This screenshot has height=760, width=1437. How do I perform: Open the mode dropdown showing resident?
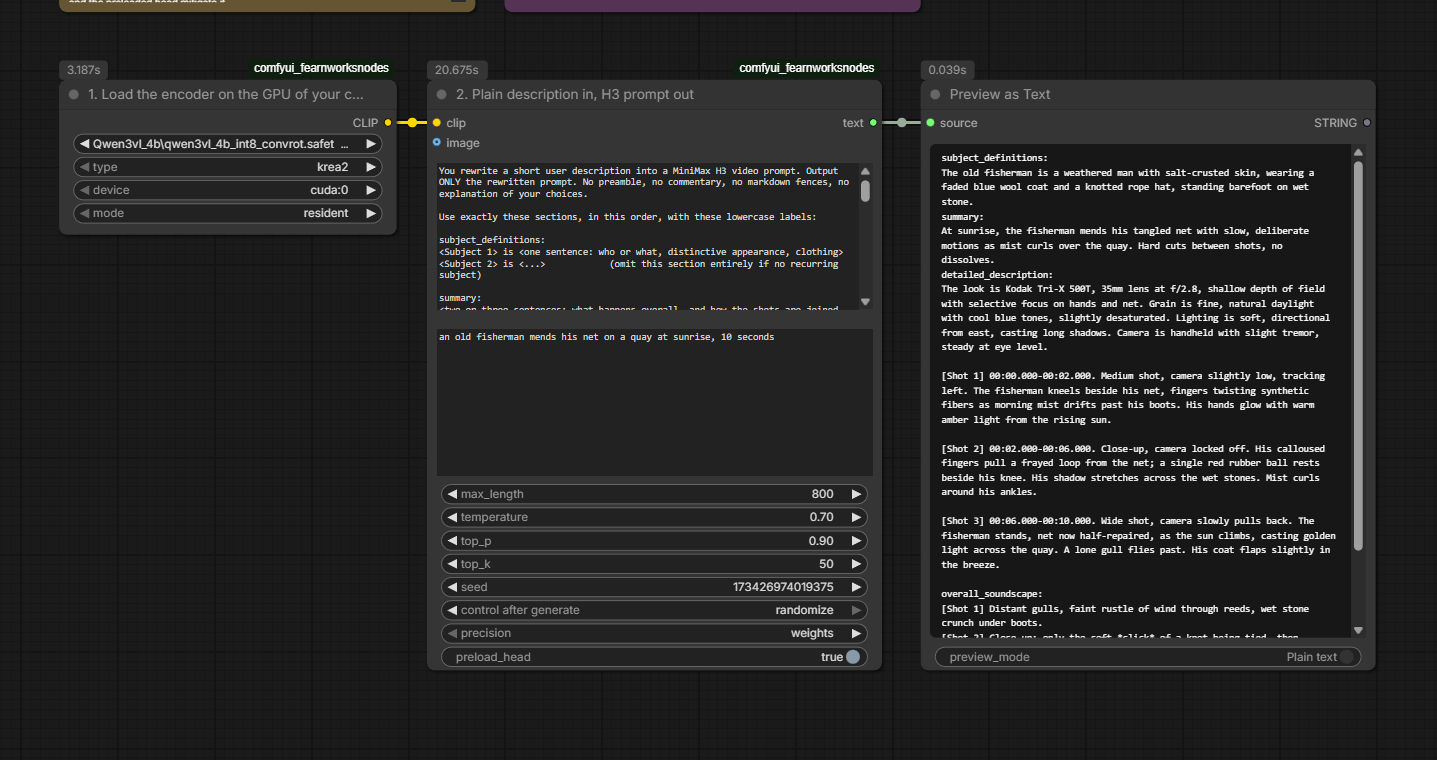click(228, 213)
